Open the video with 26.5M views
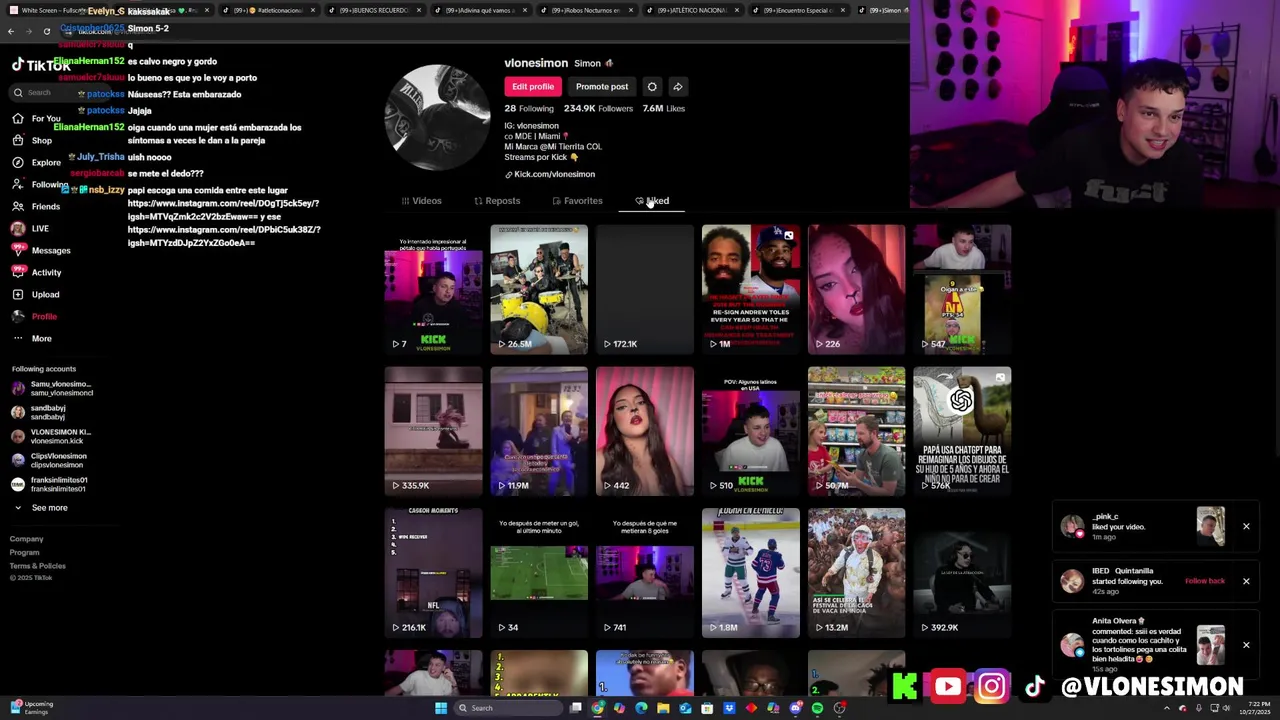 point(539,290)
